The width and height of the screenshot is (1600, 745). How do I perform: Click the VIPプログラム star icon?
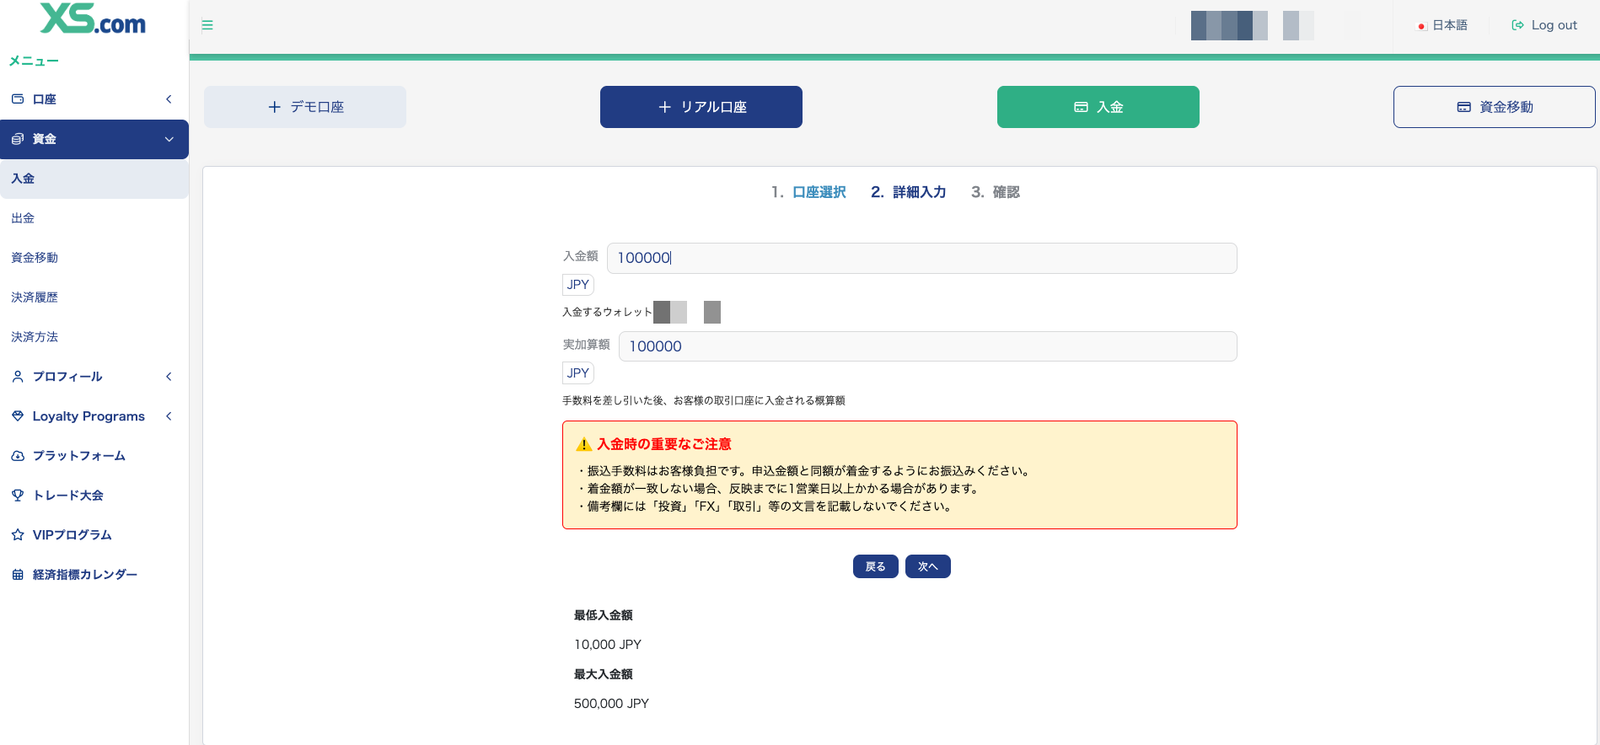(17, 535)
